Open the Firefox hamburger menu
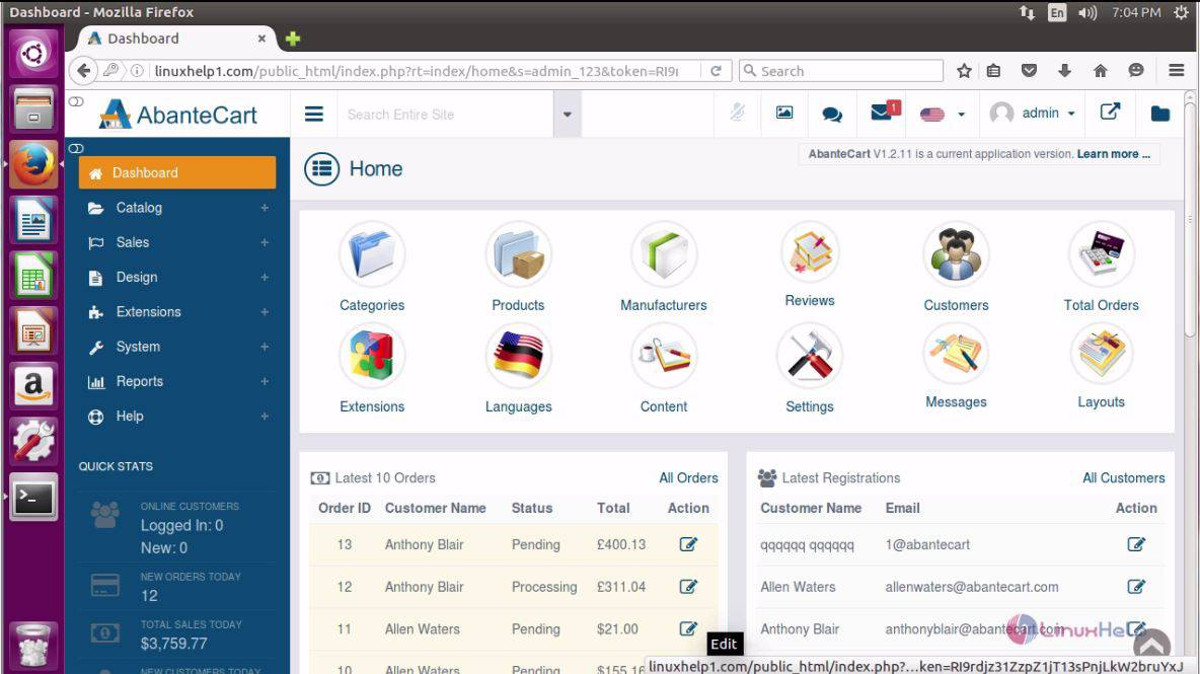The width and height of the screenshot is (1200, 674). 1176,71
